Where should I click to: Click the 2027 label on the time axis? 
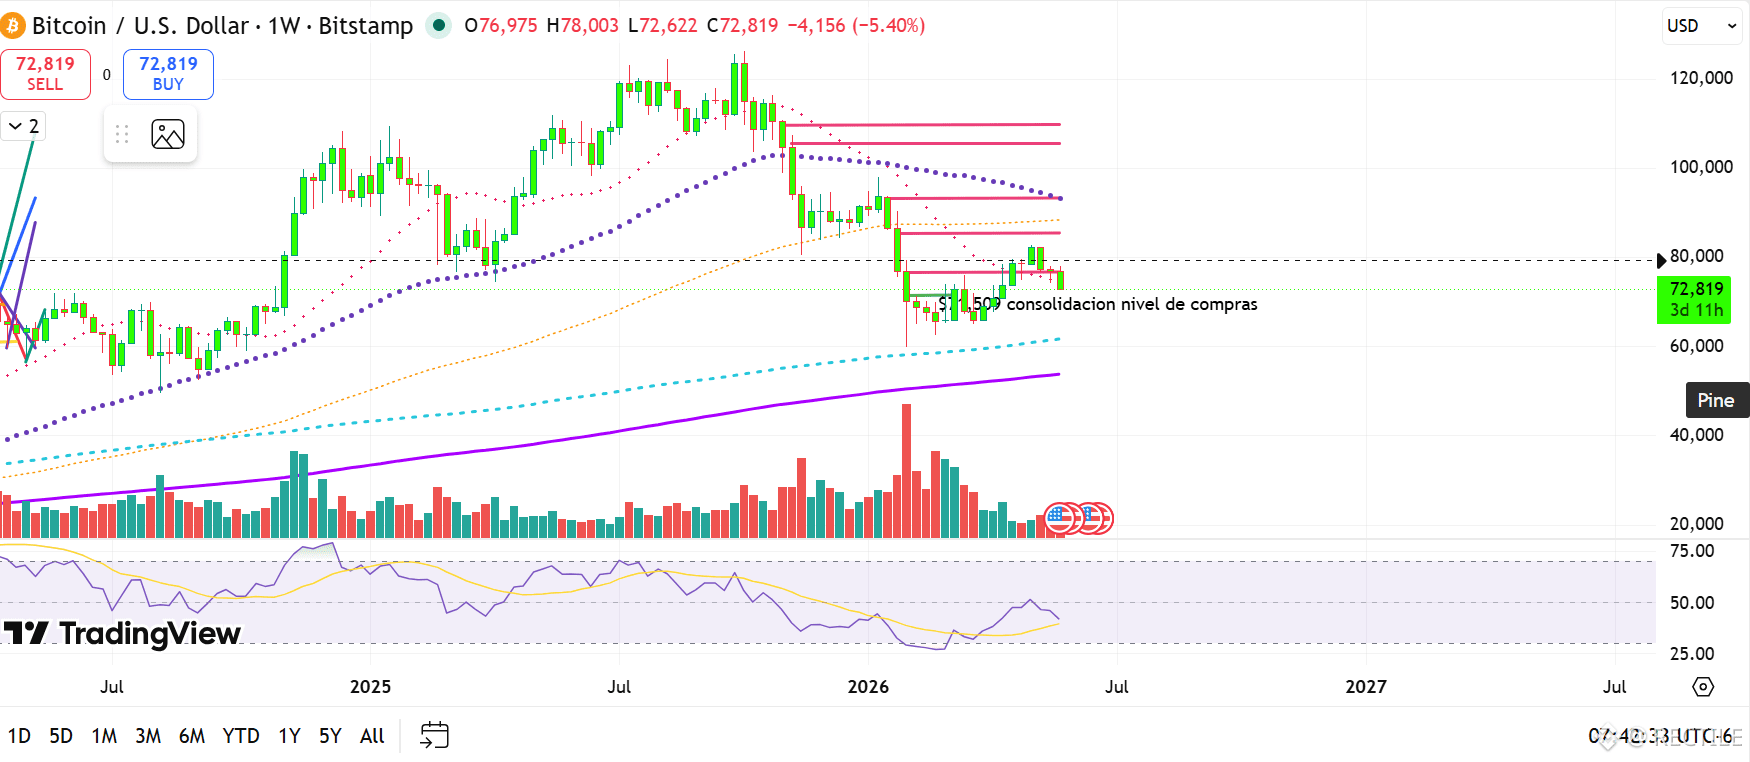[x=1366, y=687]
